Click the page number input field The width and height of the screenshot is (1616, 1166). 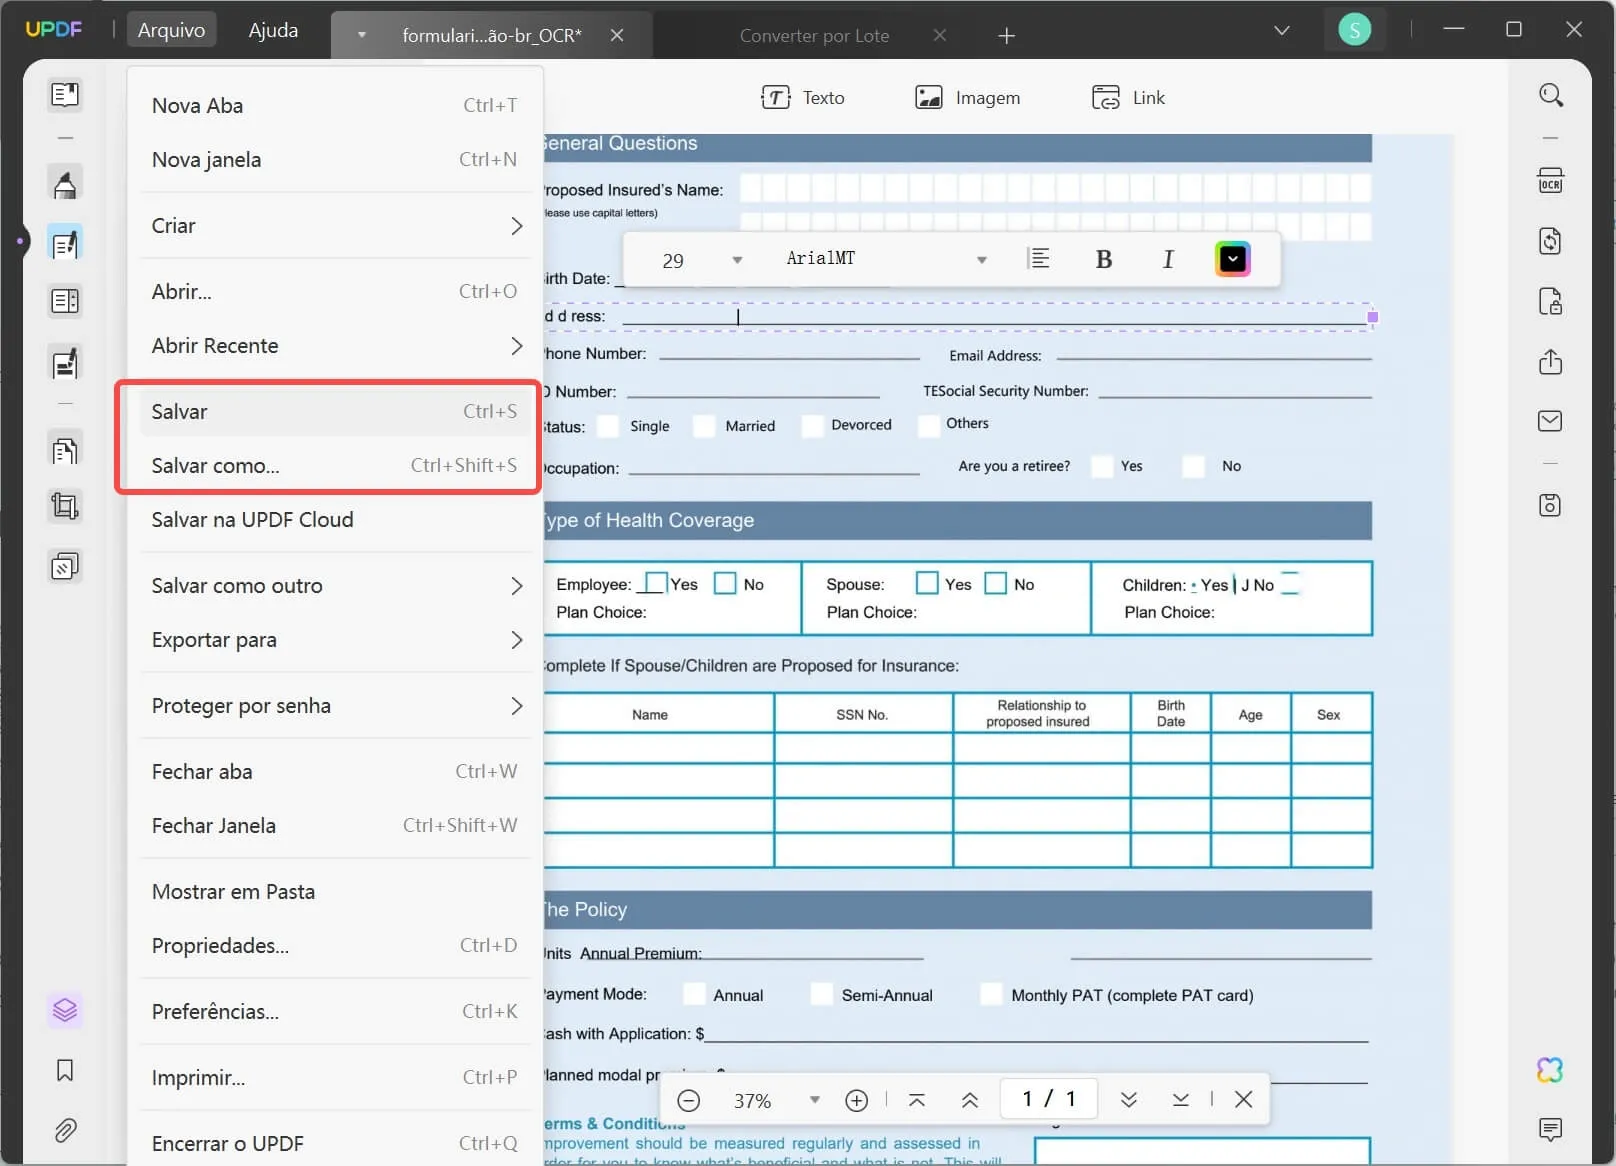click(x=1048, y=1099)
